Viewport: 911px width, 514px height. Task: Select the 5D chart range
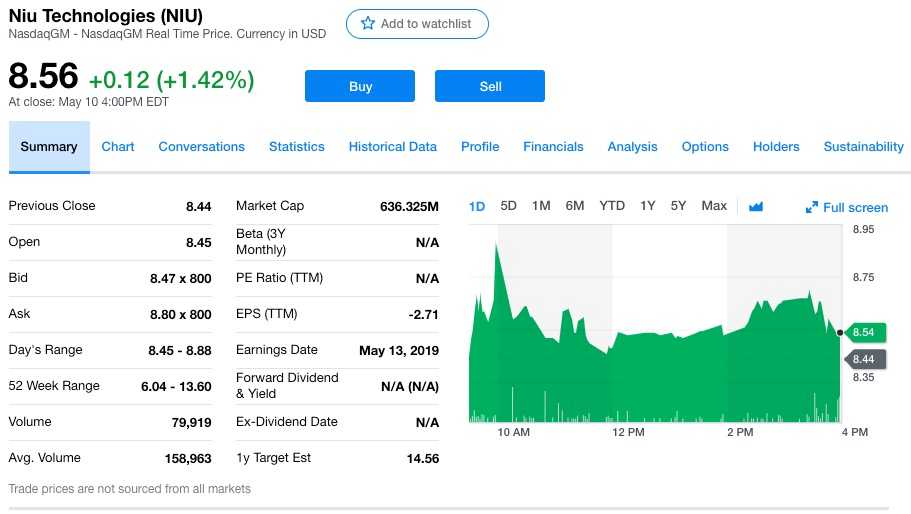coord(508,206)
